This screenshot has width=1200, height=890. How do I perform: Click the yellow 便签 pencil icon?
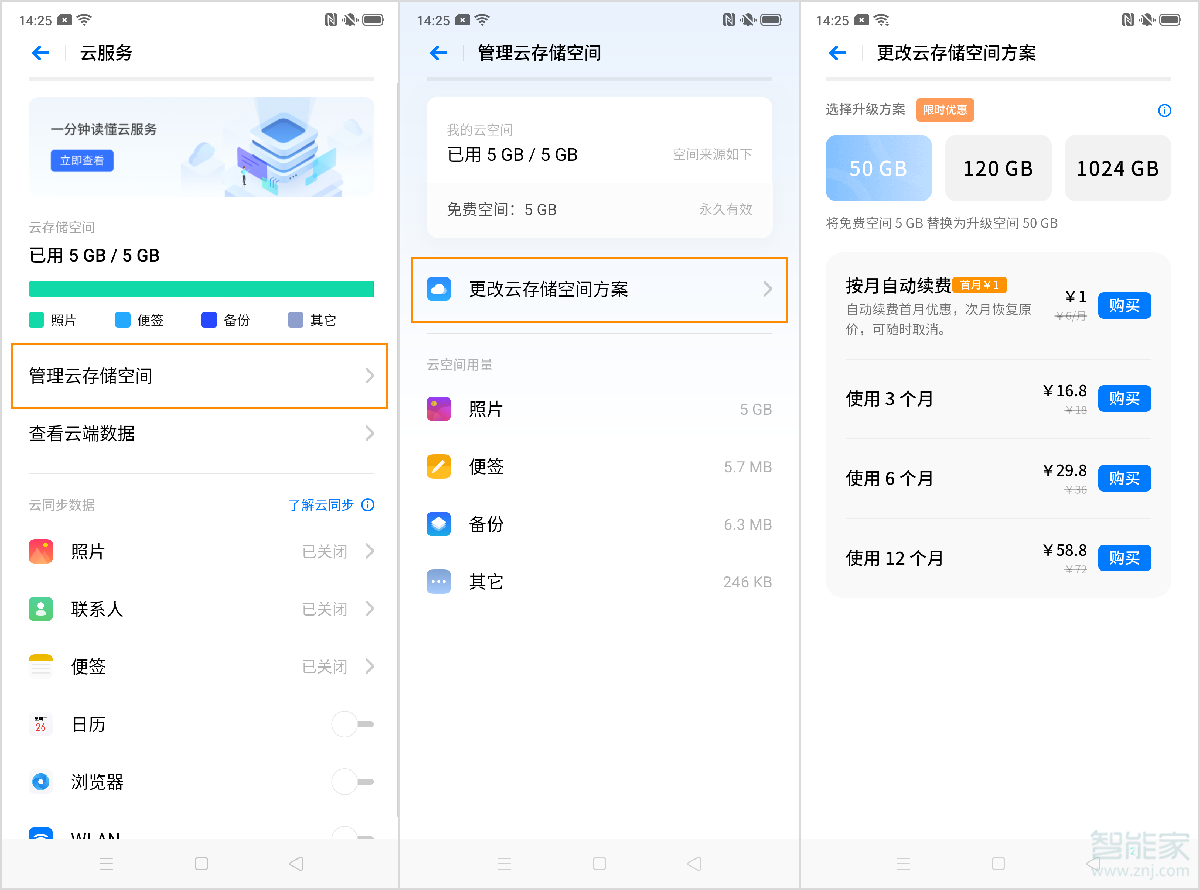pos(438,466)
